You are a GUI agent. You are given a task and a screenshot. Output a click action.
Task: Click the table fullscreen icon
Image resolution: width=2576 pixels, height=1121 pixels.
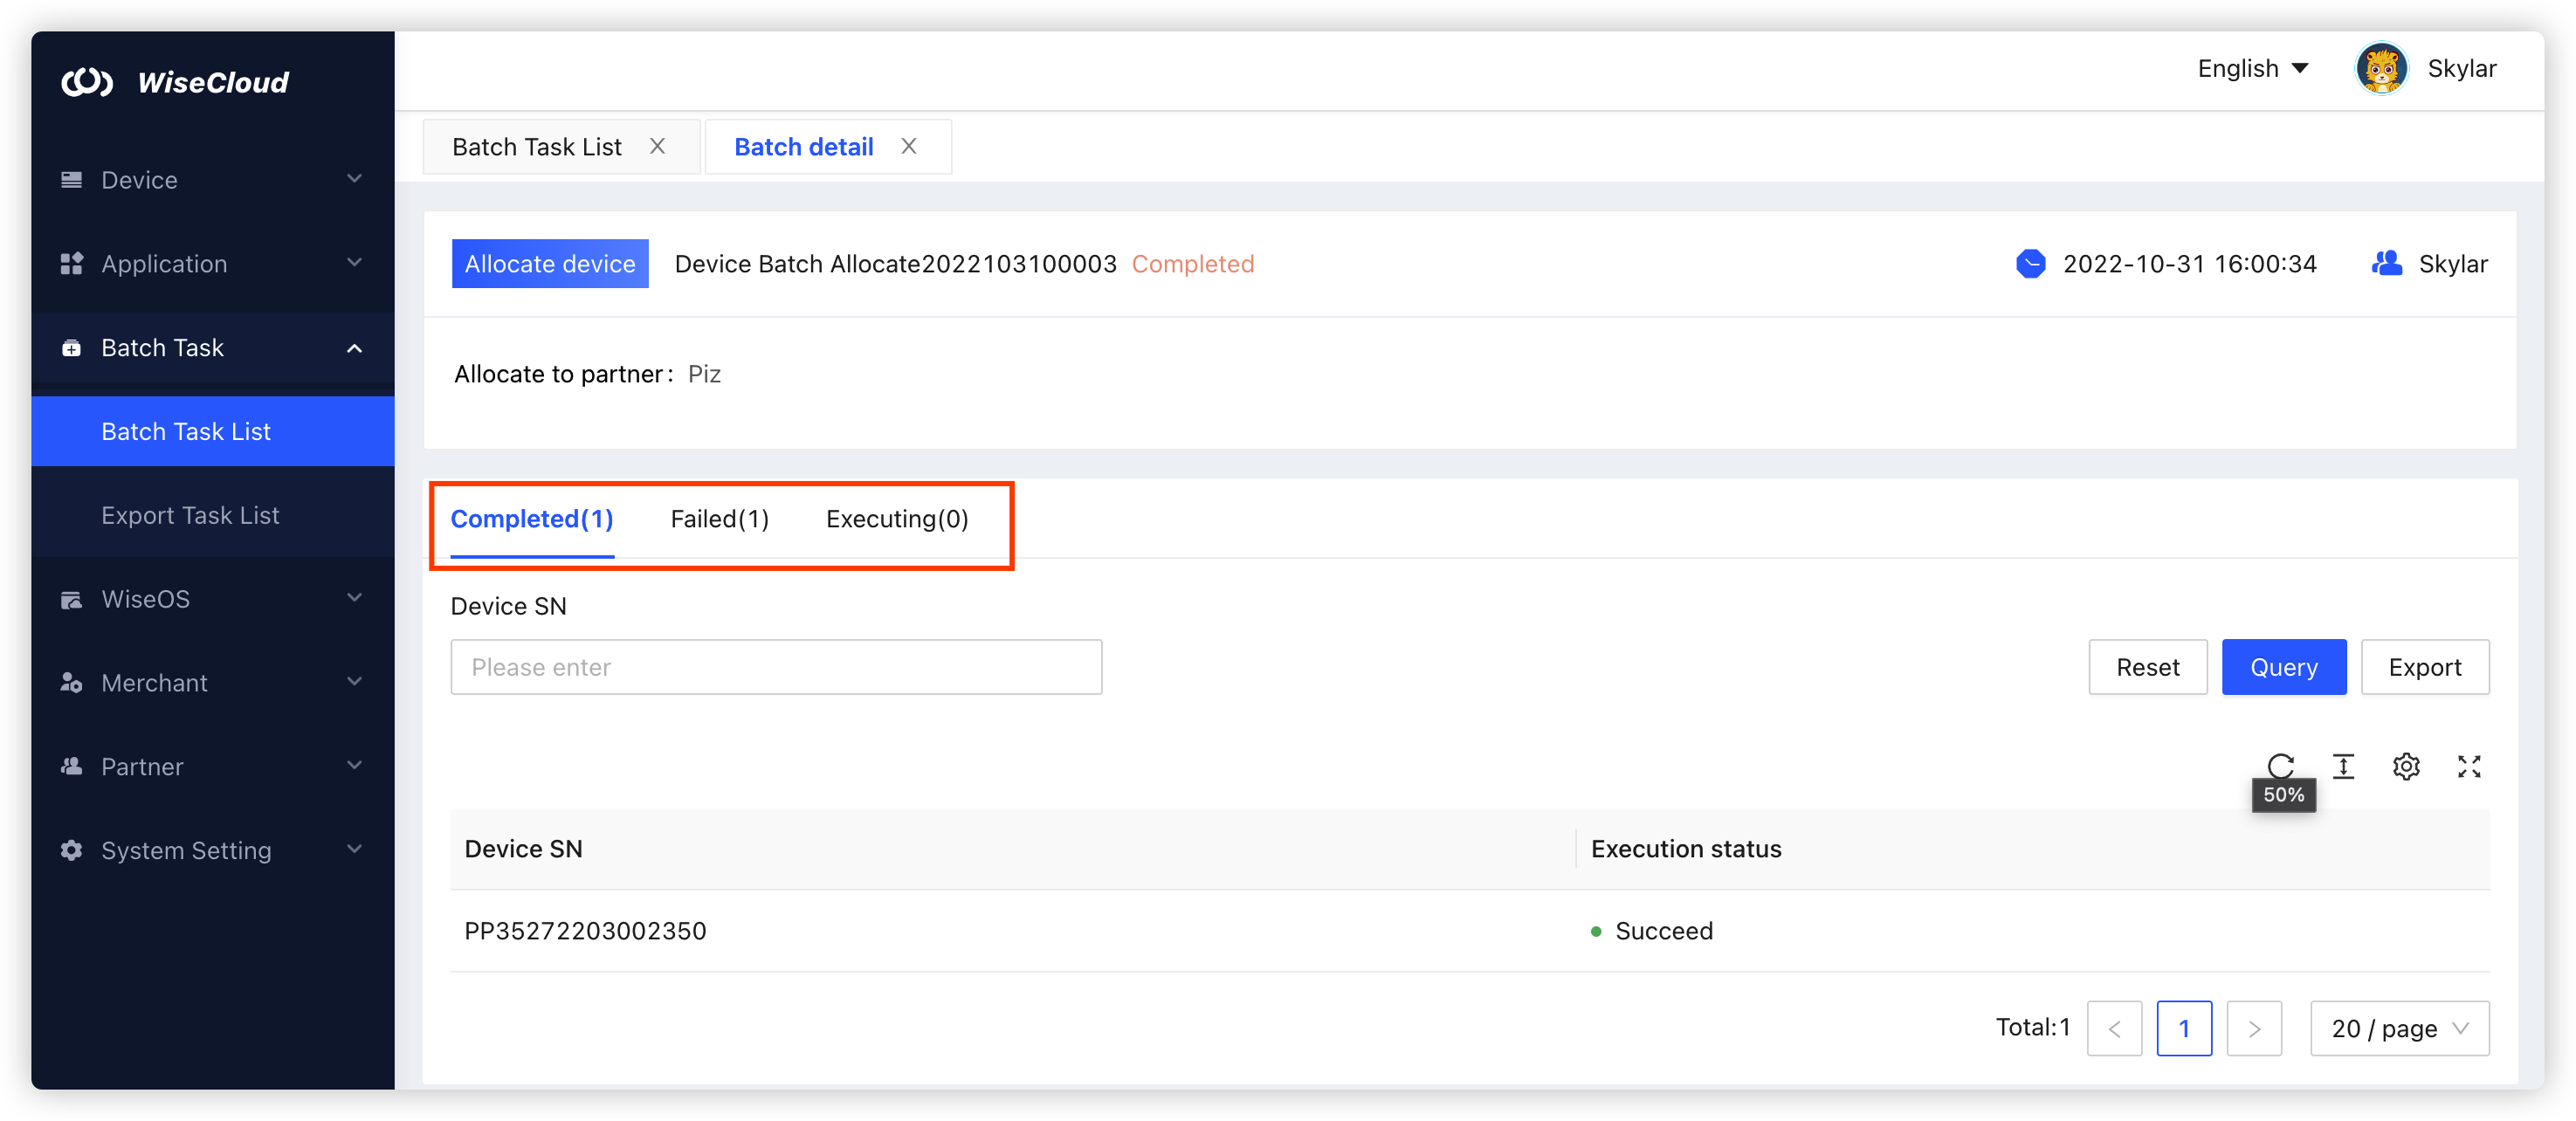point(2469,766)
